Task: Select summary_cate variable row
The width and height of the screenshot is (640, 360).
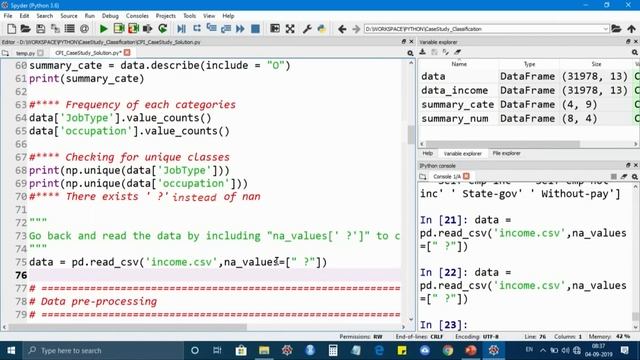Action: (x=529, y=104)
